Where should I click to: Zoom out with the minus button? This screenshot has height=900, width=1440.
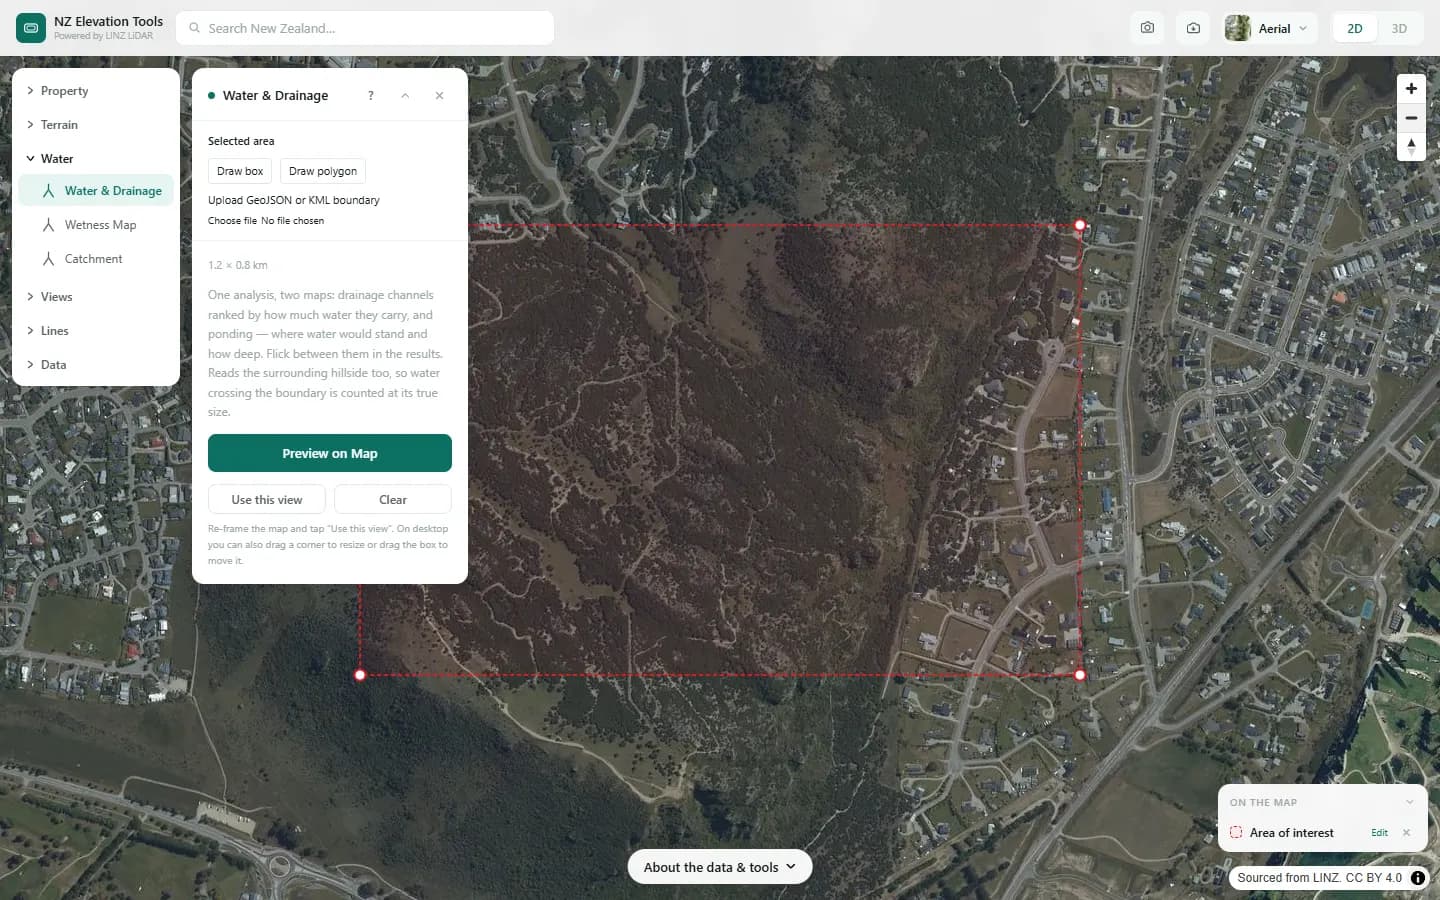[1411, 118]
